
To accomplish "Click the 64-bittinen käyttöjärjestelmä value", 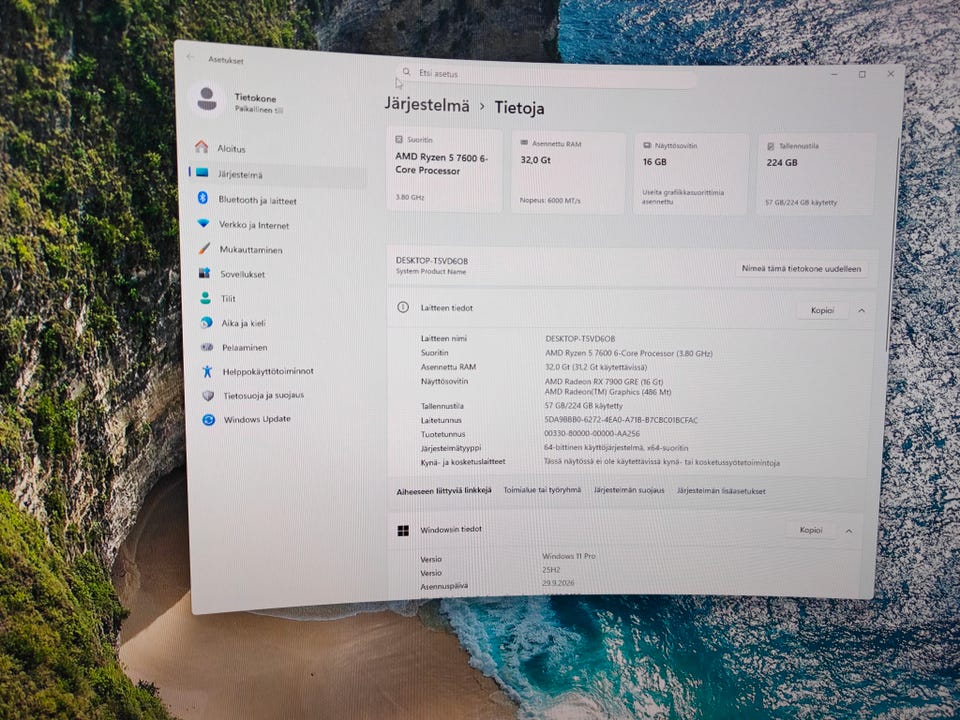I will (x=616, y=448).
